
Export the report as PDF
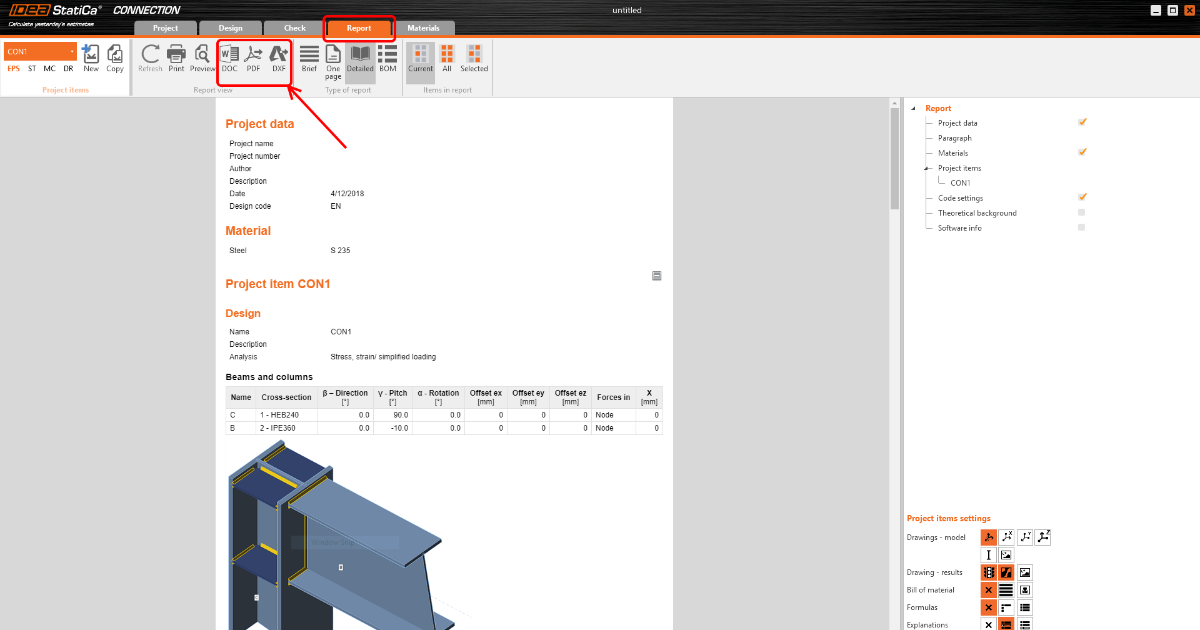(x=253, y=58)
